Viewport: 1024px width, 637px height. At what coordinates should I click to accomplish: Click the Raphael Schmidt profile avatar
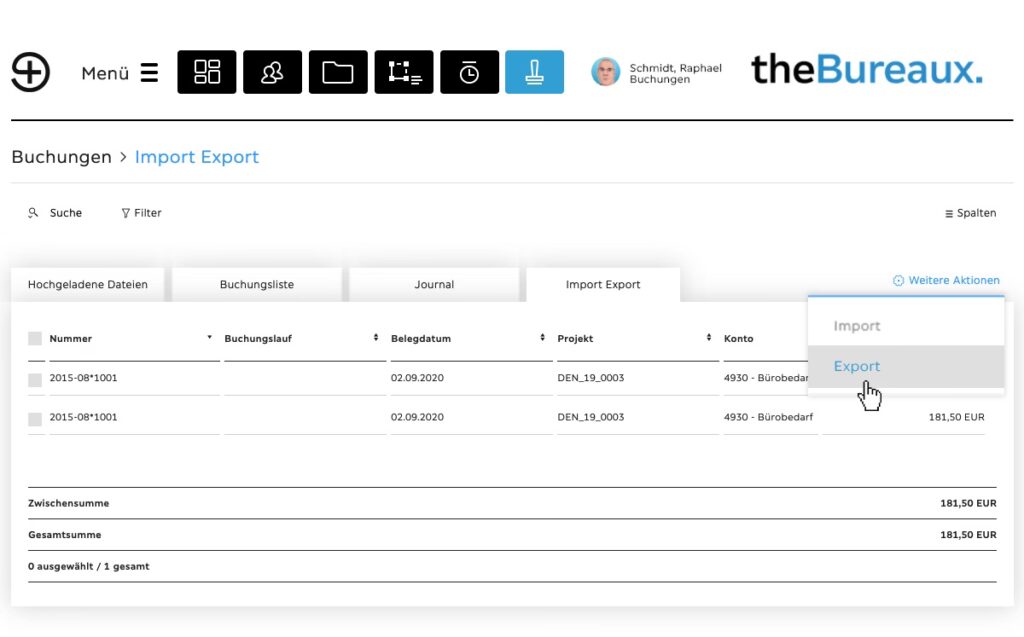[x=605, y=72]
